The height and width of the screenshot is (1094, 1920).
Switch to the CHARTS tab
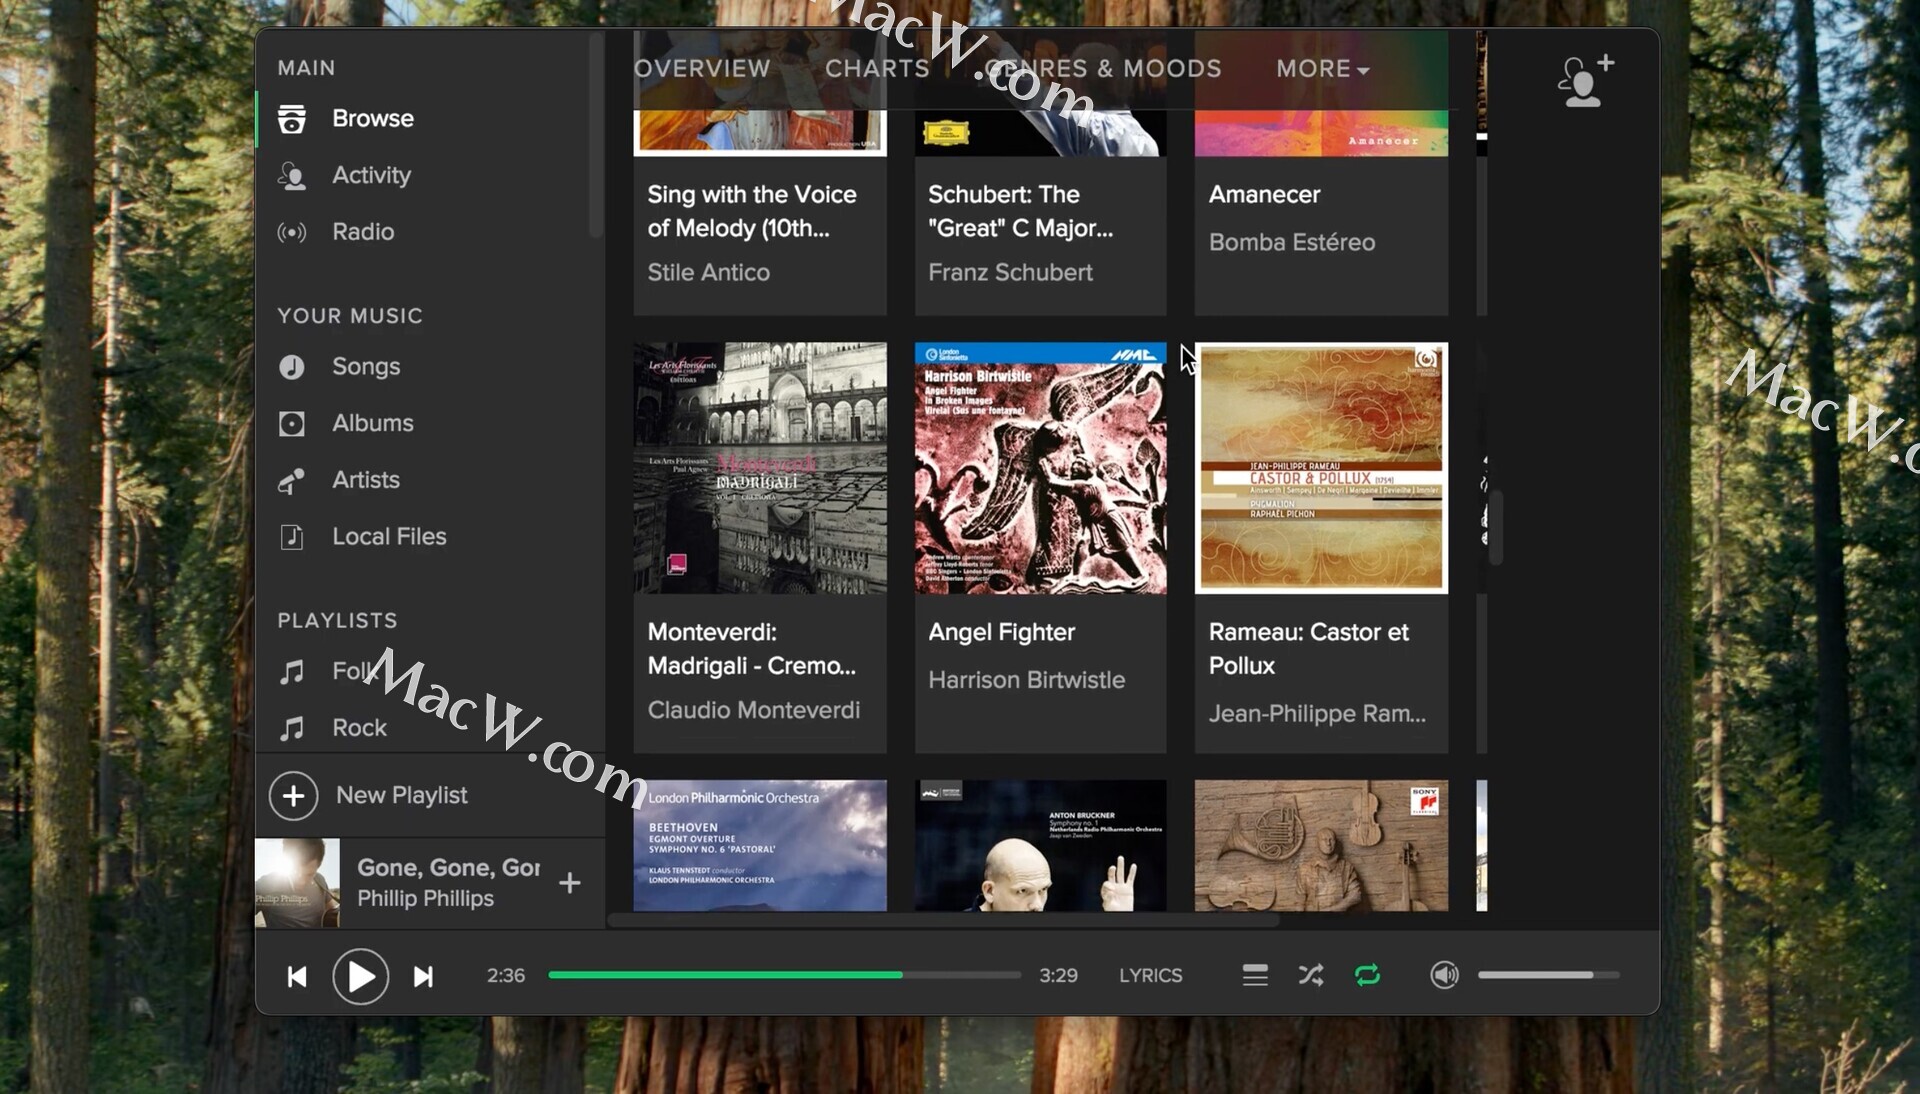click(x=877, y=69)
